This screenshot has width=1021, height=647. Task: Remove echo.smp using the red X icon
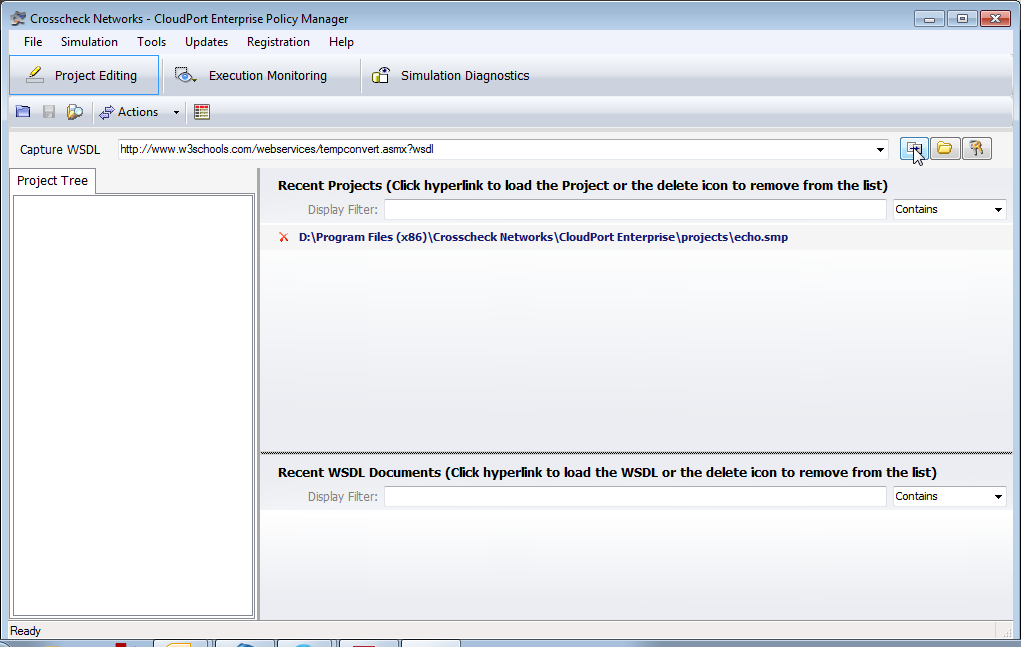284,238
